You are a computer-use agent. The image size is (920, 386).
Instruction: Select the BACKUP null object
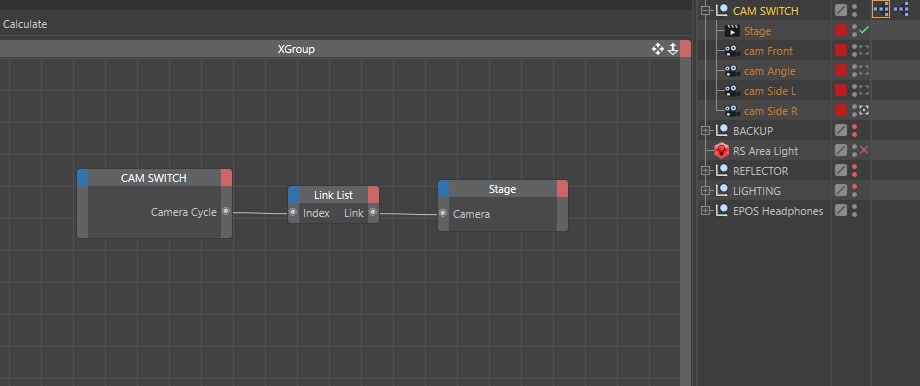click(x=753, y=131)
